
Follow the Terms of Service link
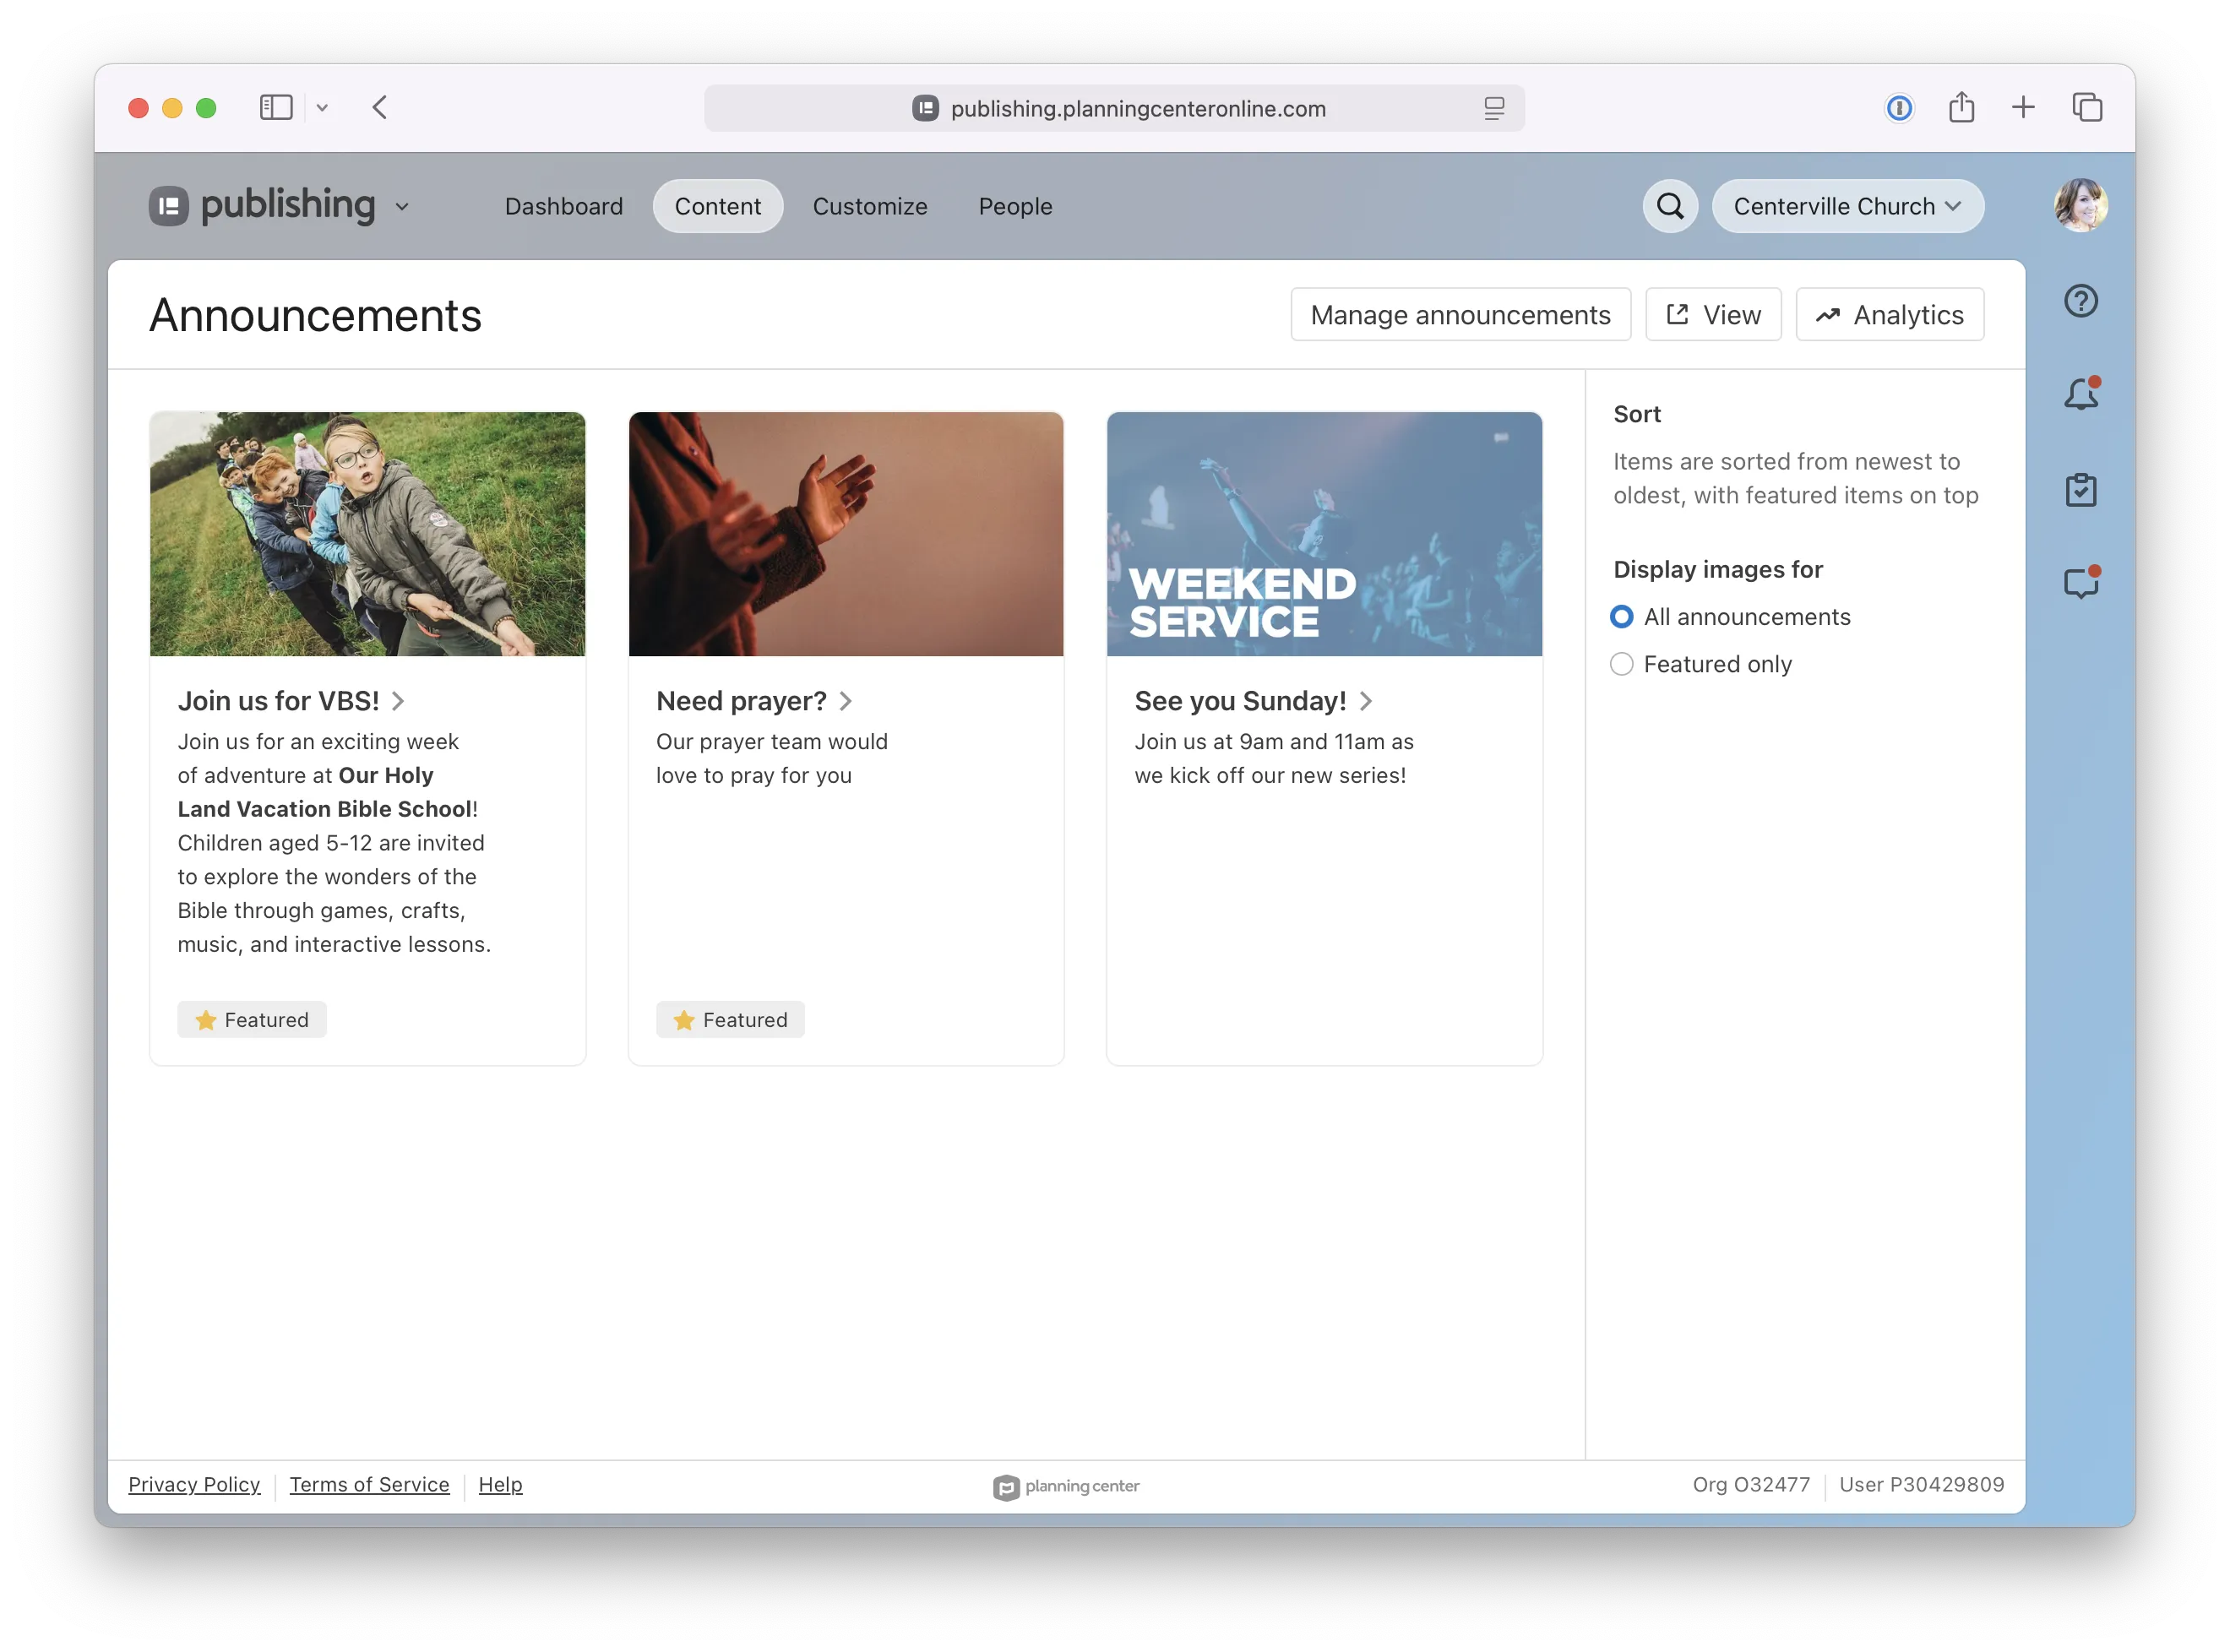369,1484
